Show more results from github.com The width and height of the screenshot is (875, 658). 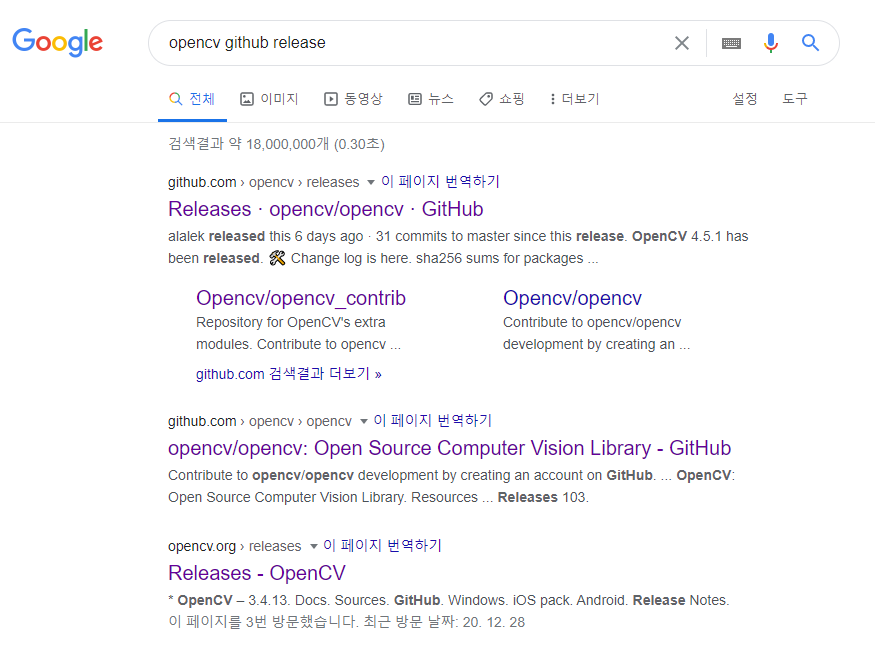pos(289,374)
